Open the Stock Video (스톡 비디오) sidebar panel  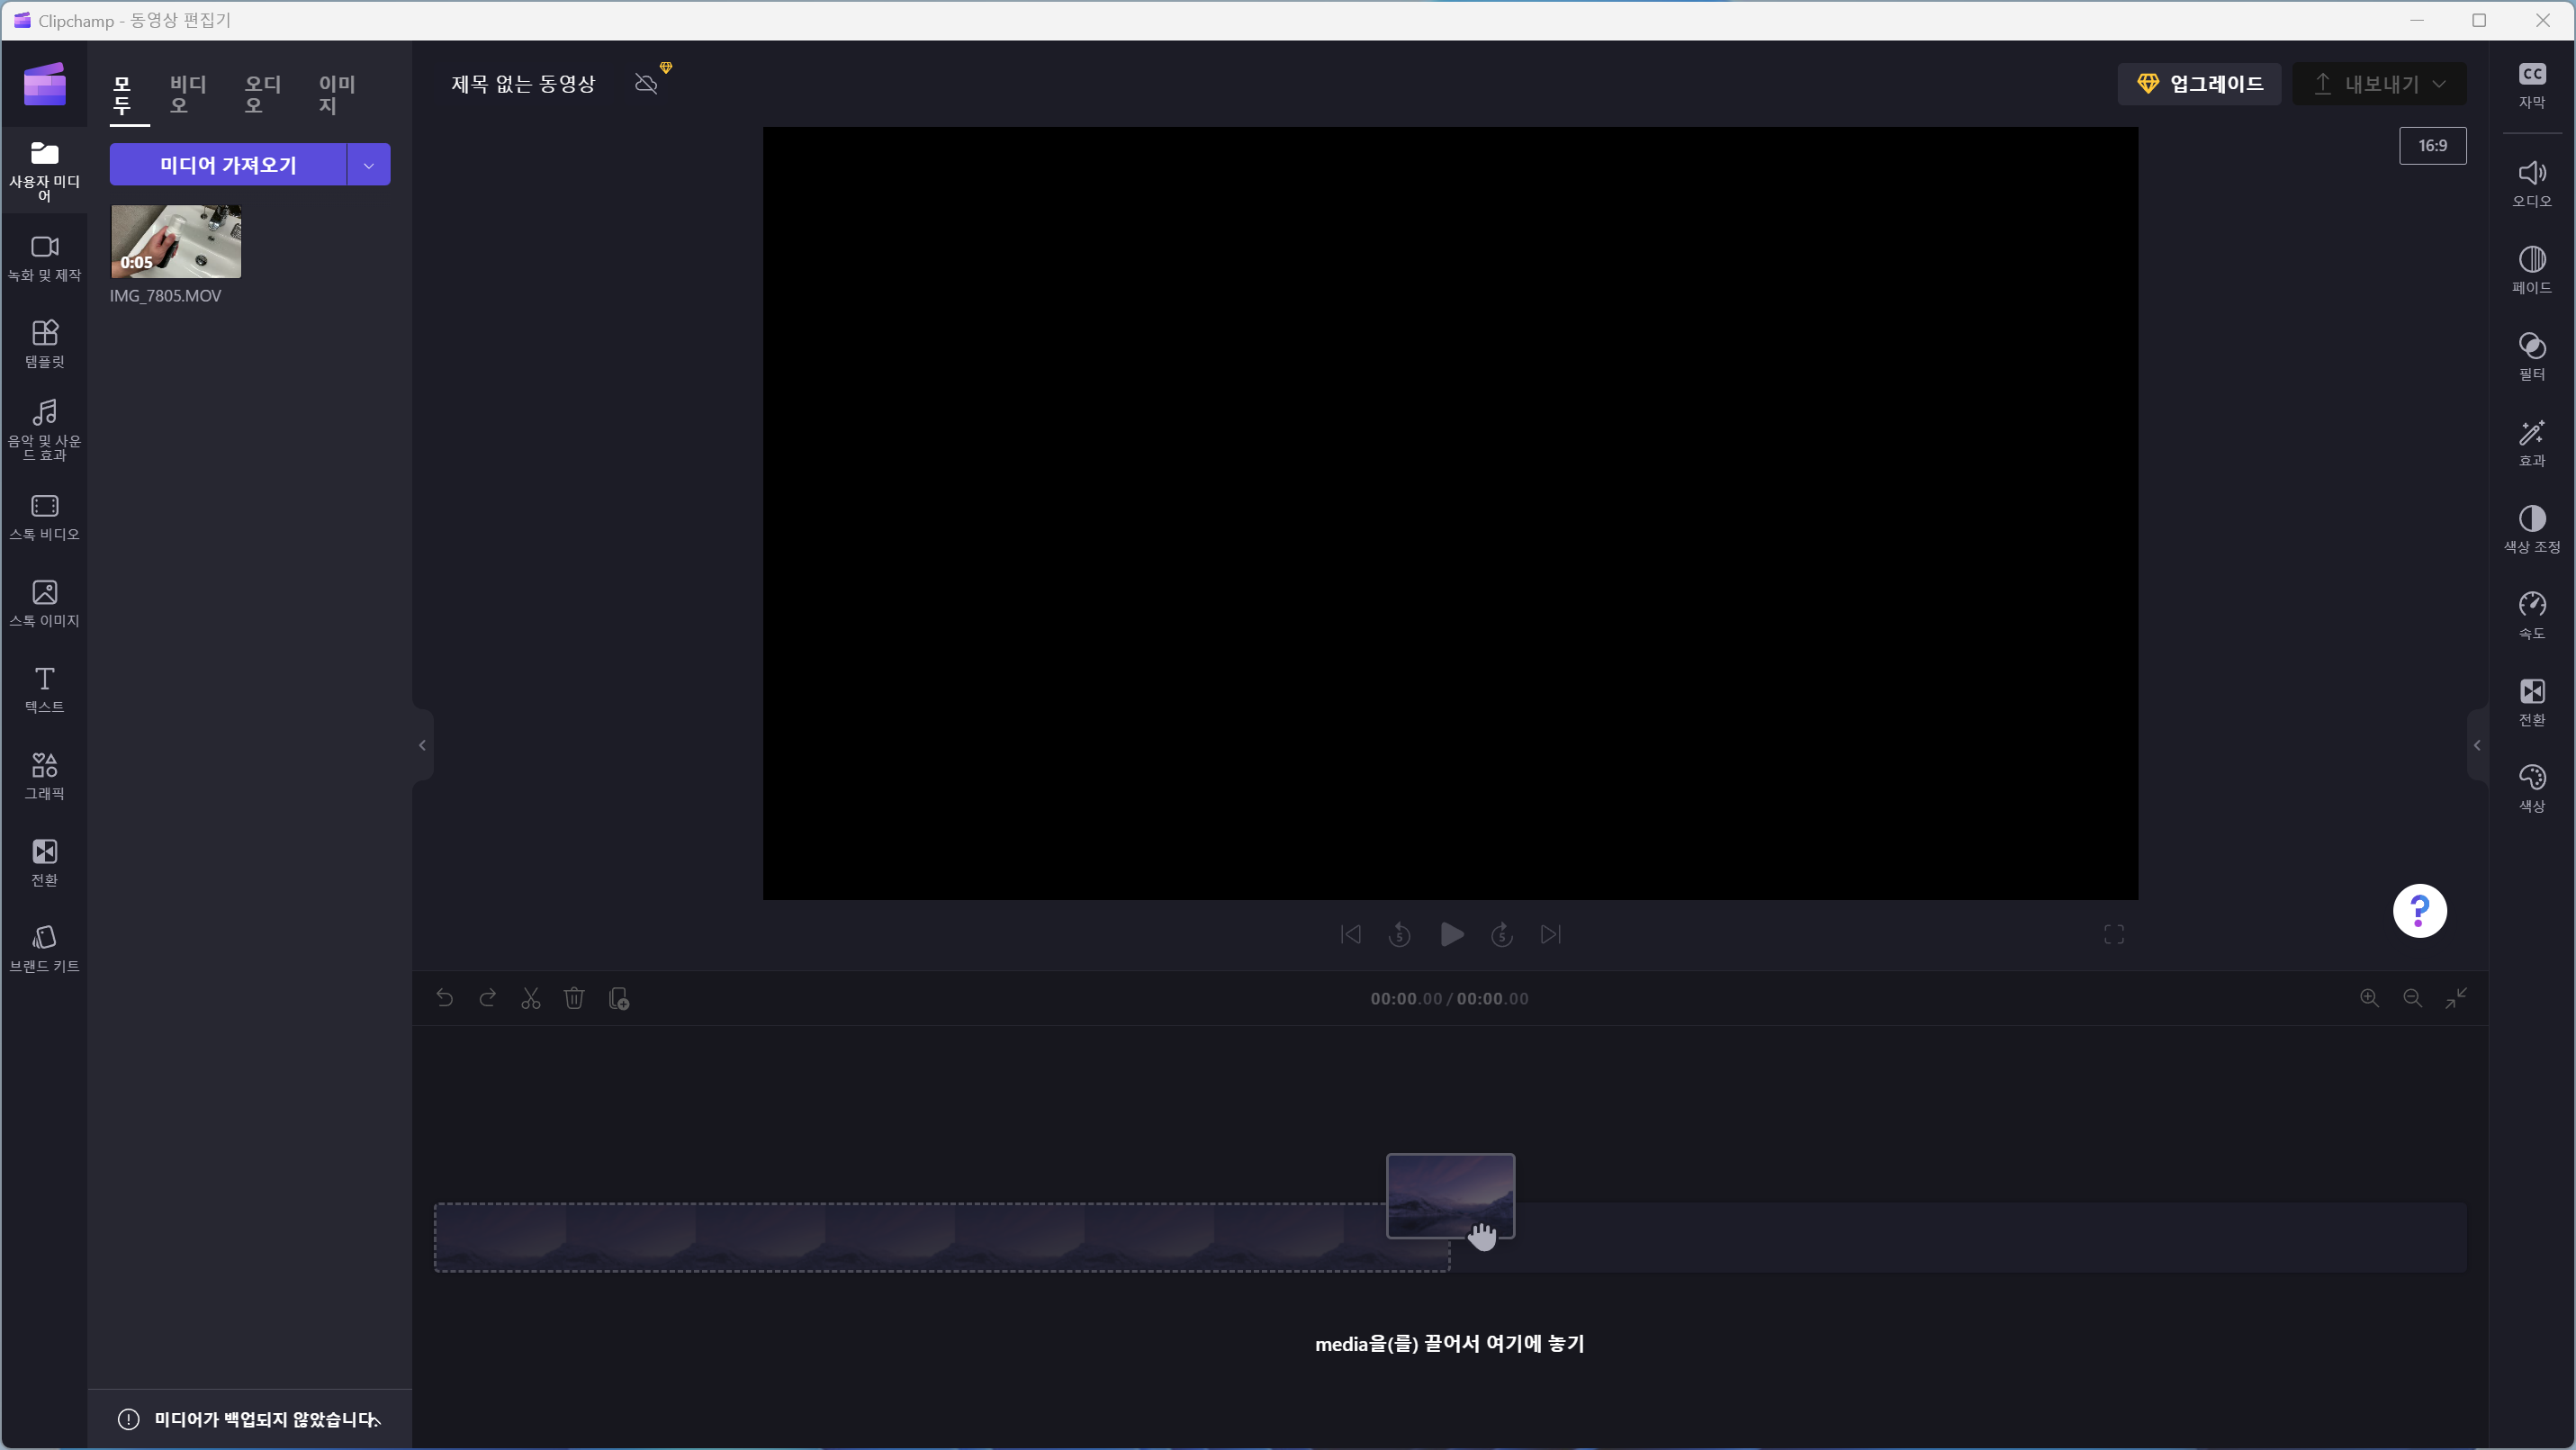[44, 517]
